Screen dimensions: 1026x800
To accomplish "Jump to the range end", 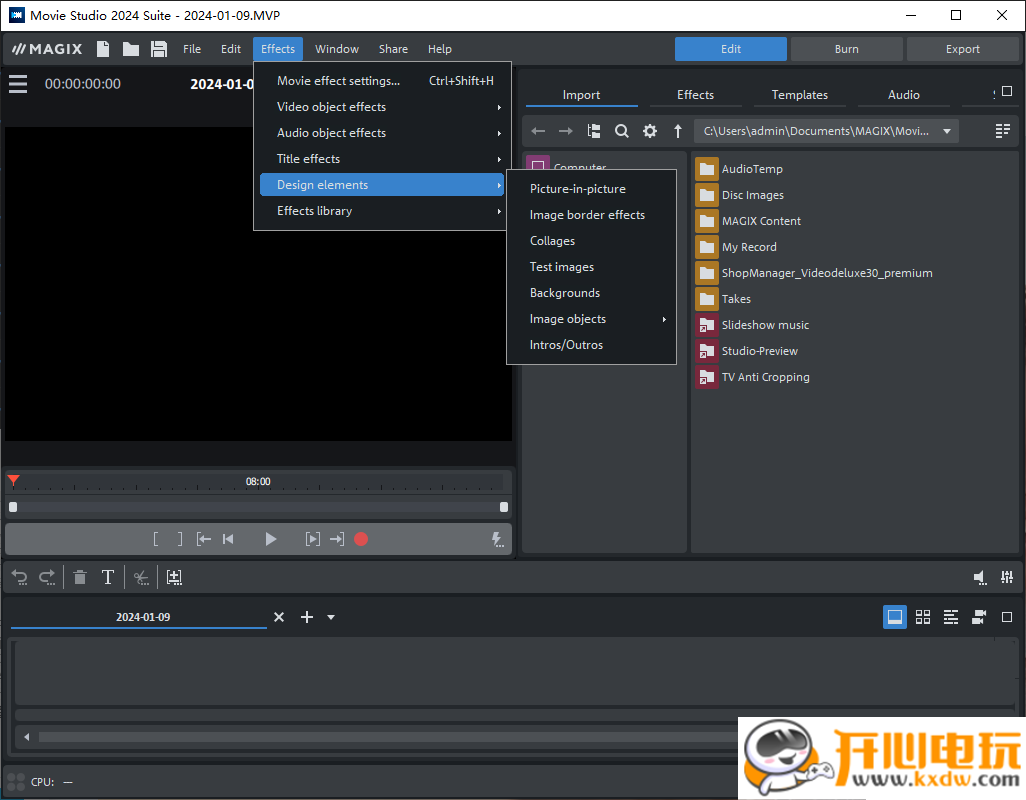I will click(x=337, y=539).
